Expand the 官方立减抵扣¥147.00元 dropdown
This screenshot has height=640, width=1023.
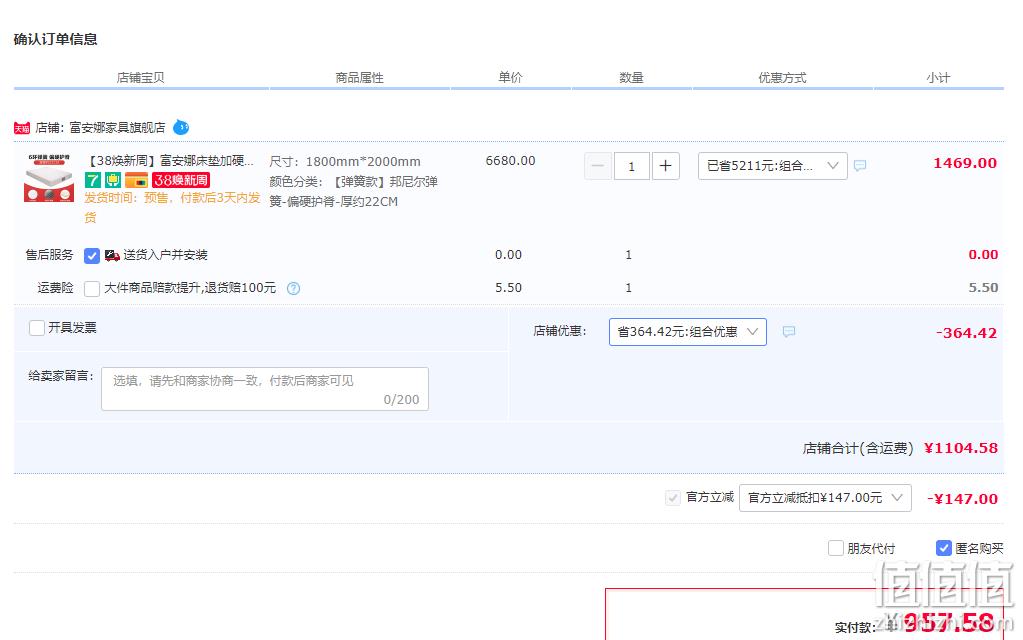point(825,498)
